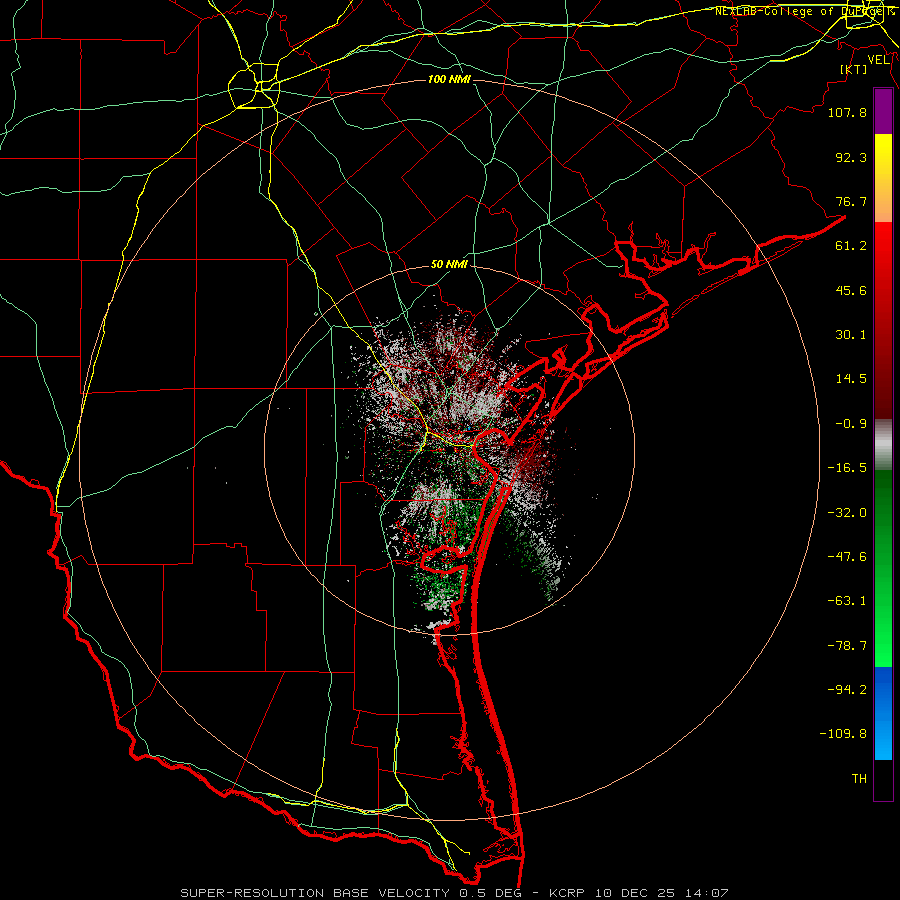Click the -63.1 velocity scale value

[x=847, y=601]
